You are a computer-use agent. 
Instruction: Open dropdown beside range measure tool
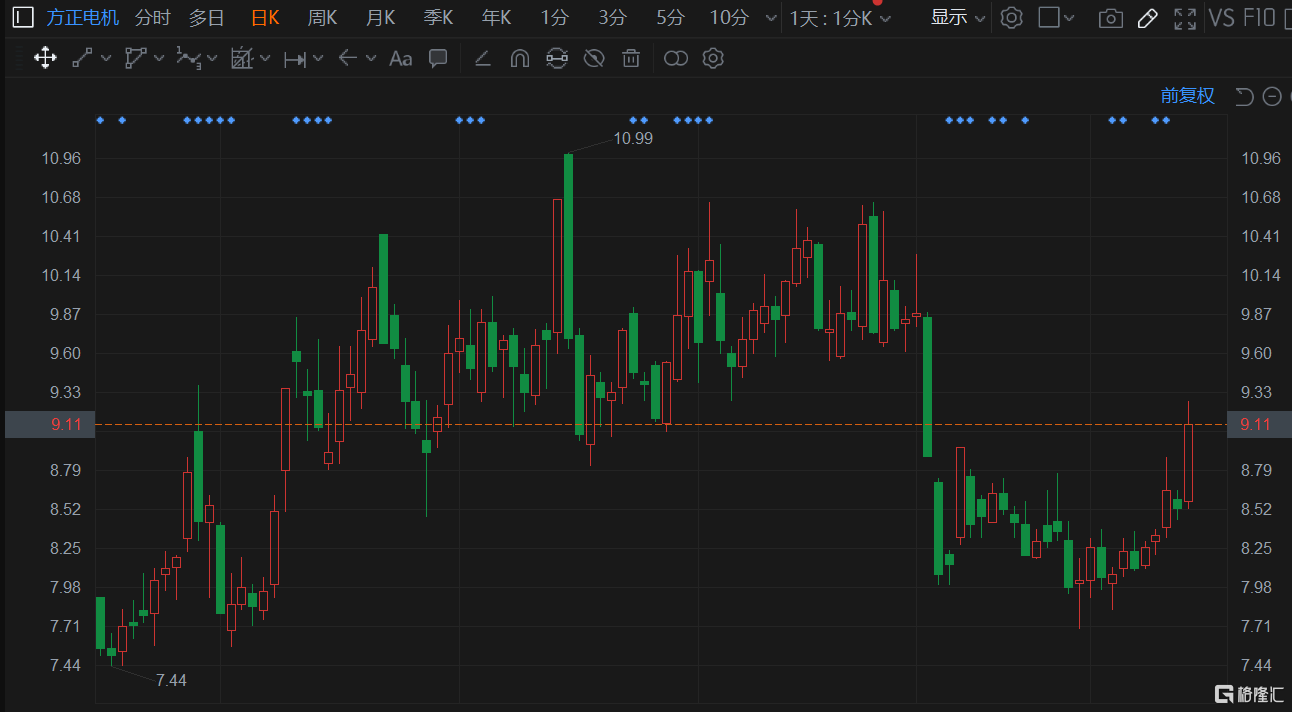(318, 58)
